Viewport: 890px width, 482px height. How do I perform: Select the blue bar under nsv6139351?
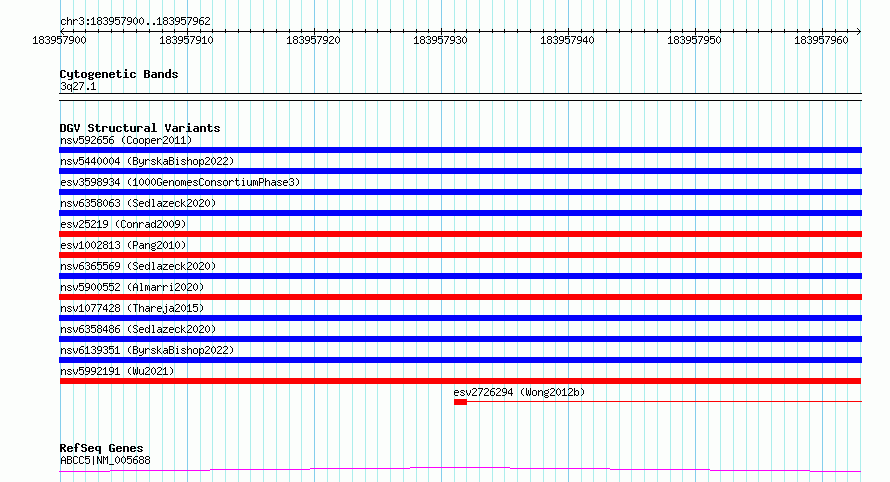tap(460, 360)
